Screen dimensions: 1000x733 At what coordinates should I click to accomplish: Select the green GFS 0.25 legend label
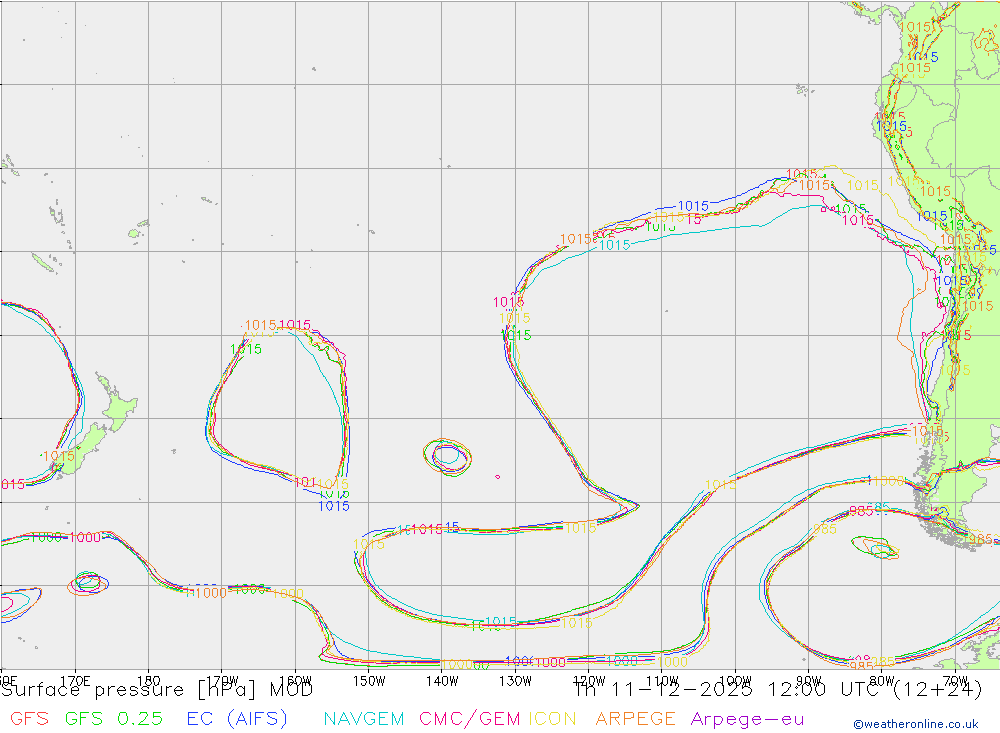[x=114, y=719]
